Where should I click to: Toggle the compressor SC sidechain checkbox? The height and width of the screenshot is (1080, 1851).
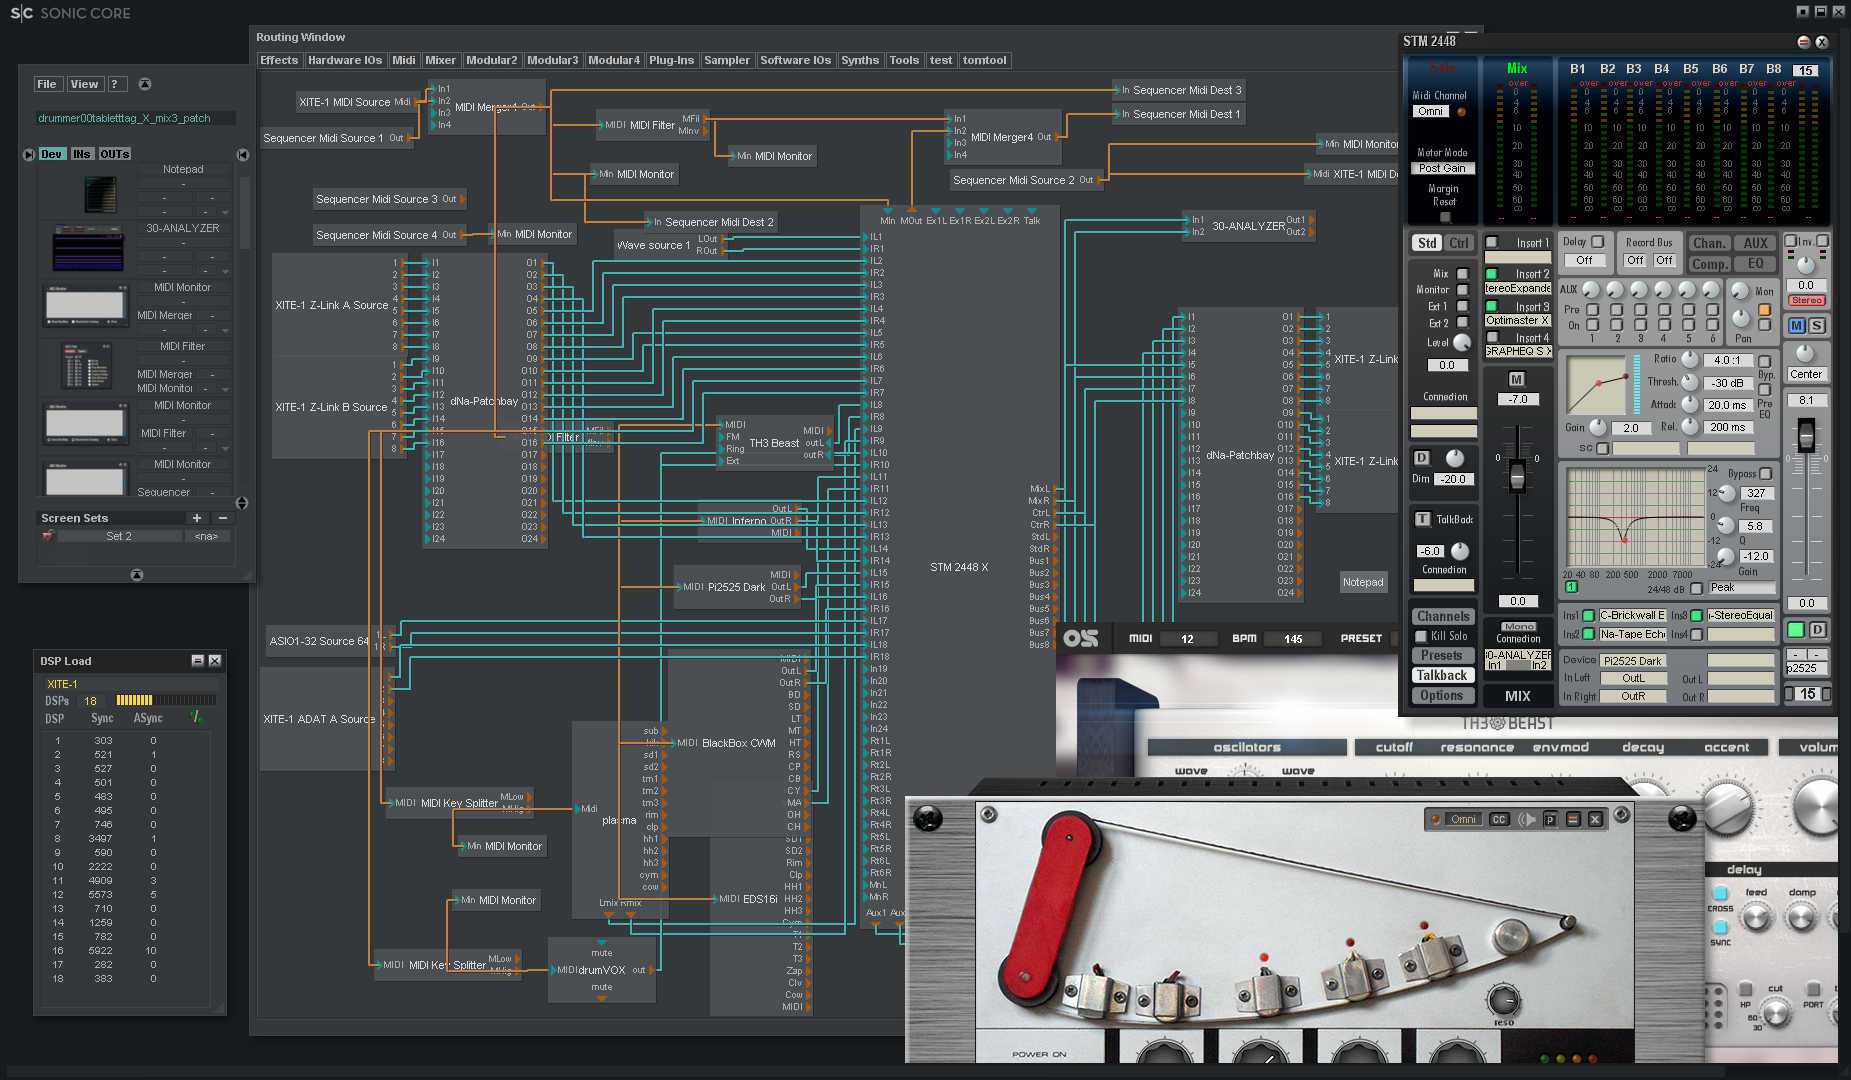coord(1603,448)
